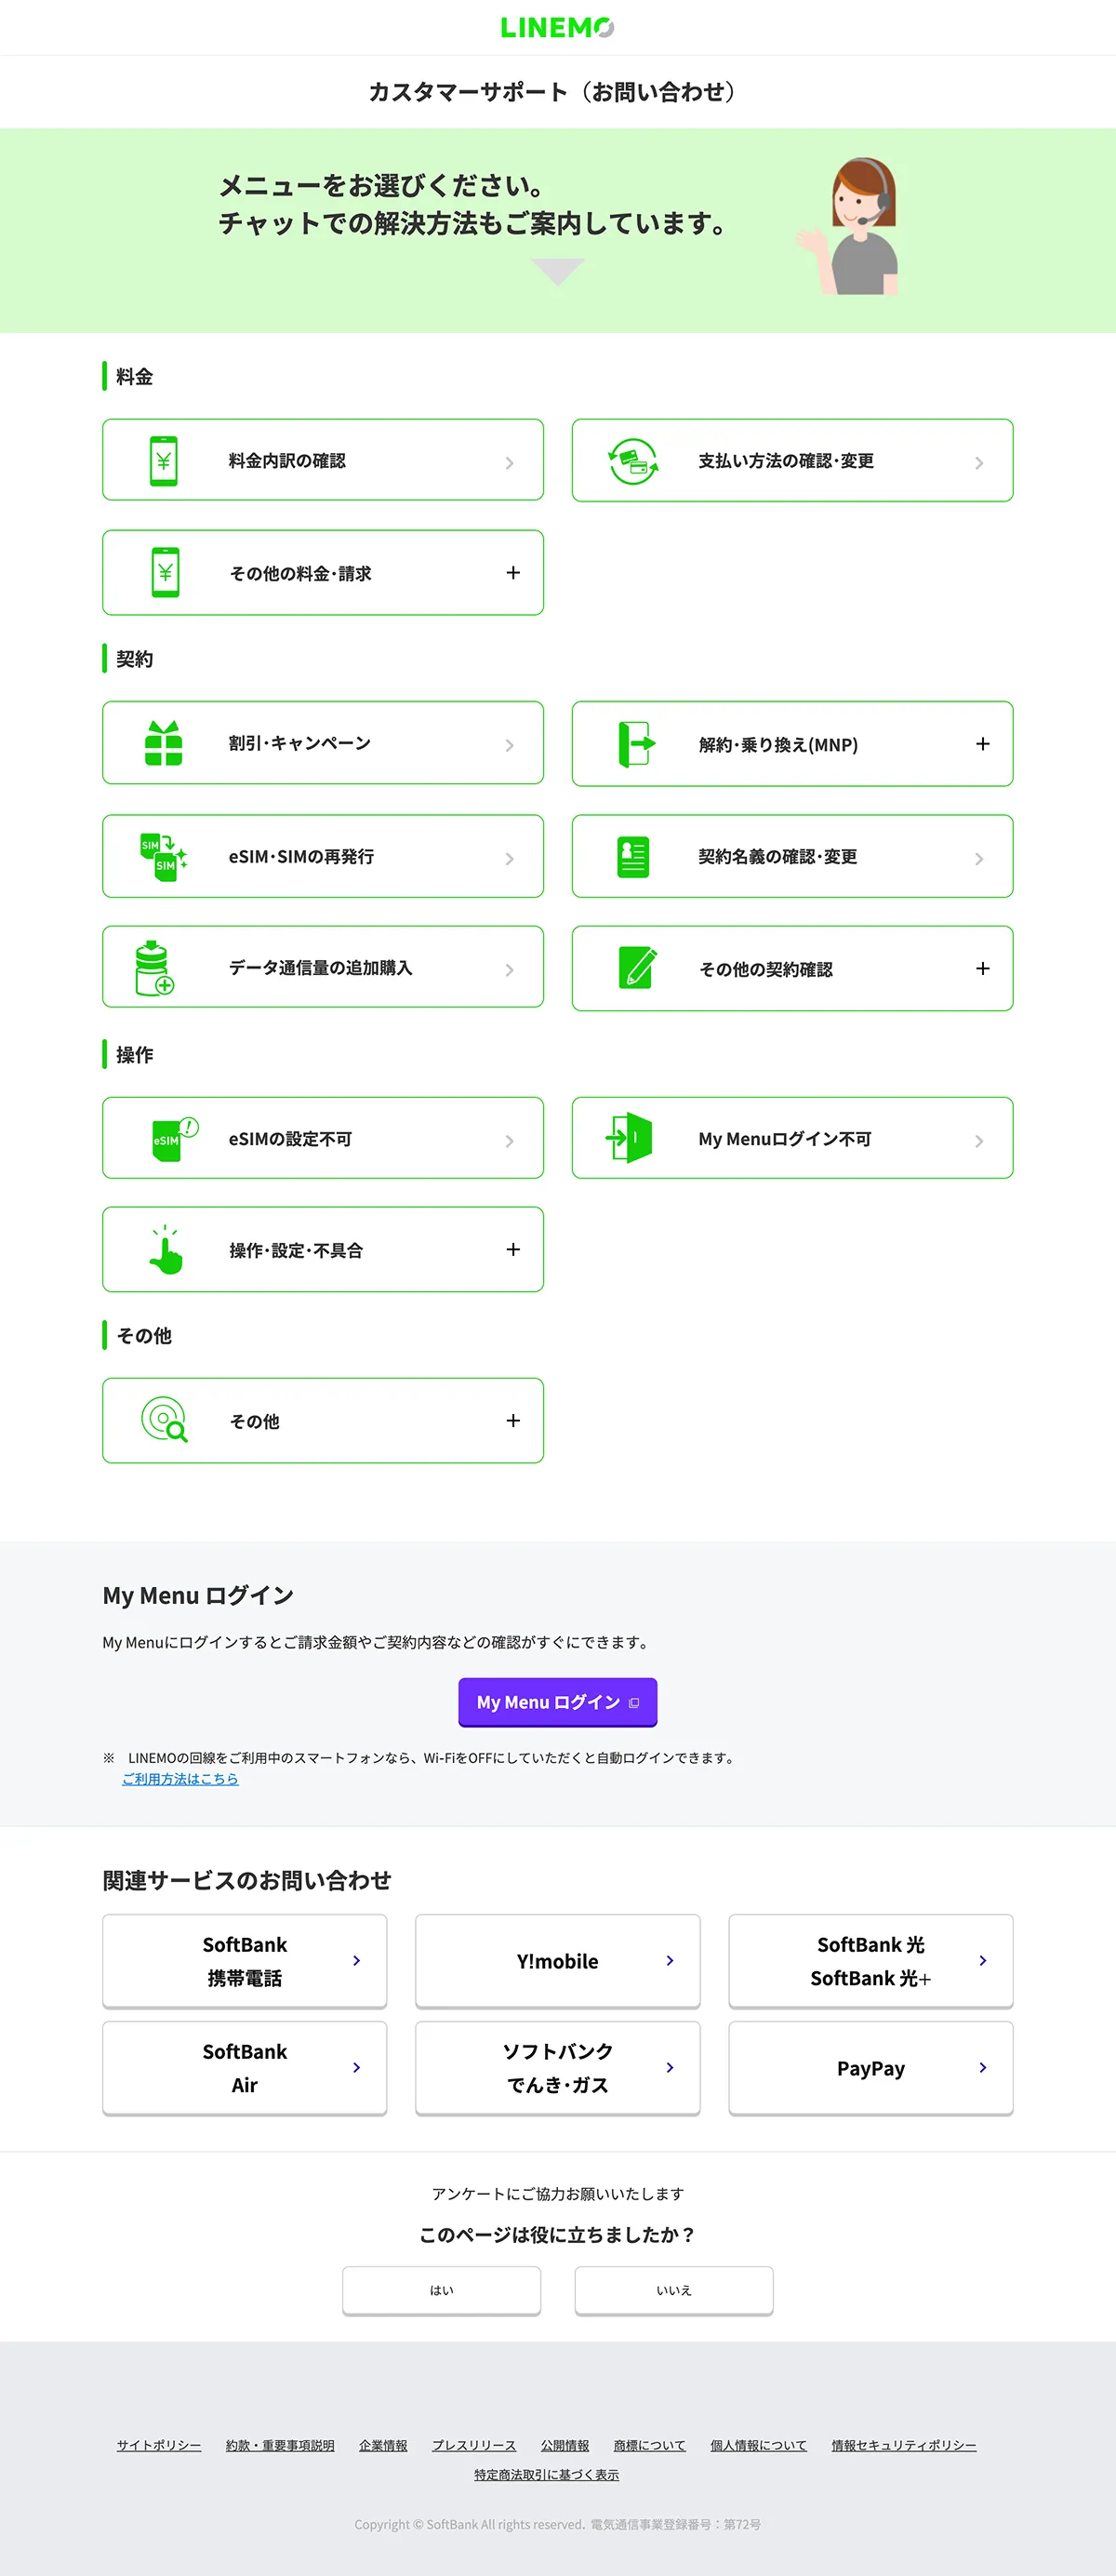Click the gift box icon for 割引・キャンペーン
1116x2576 pixels.
(x=164, y=743)
